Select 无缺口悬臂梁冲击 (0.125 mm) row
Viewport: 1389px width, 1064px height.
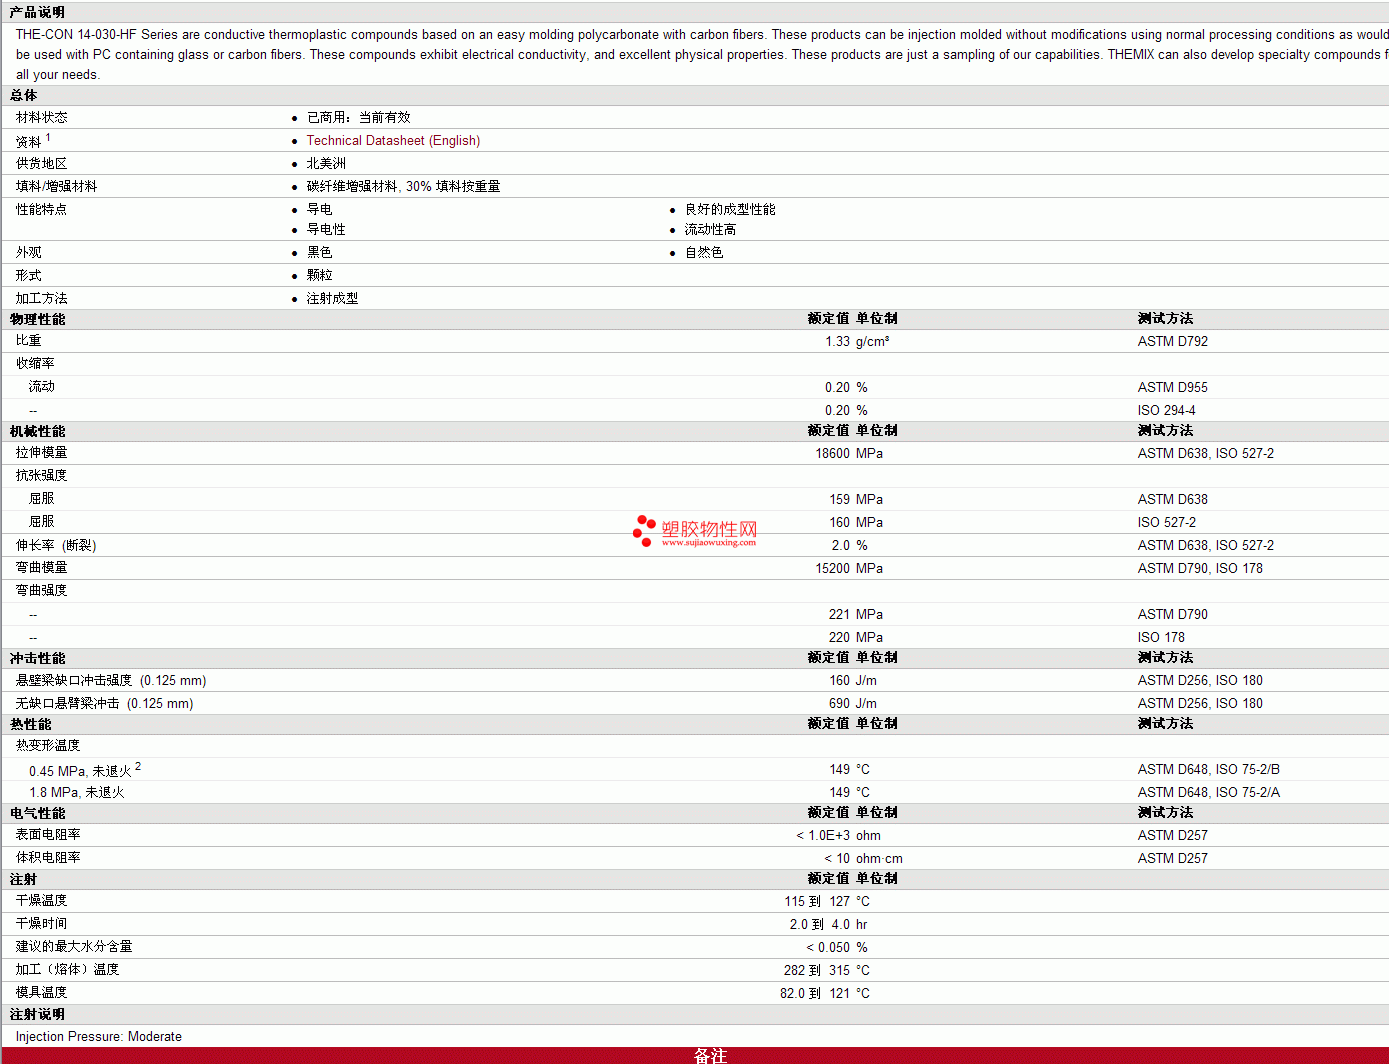click(x=105, y=704)
